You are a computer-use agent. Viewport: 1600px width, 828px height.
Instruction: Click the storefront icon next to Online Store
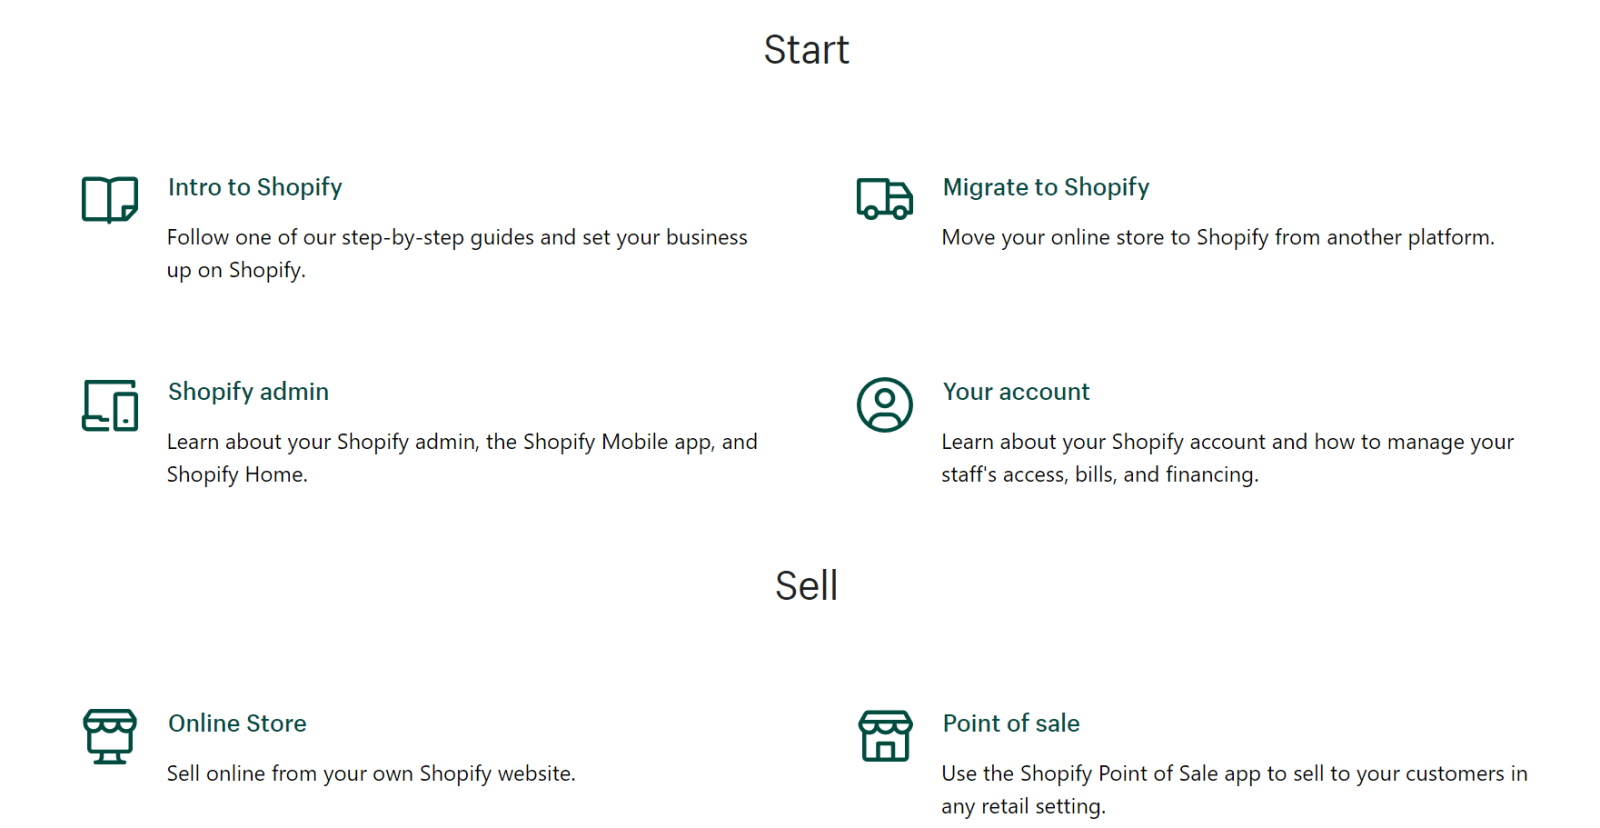coord(108,737)
